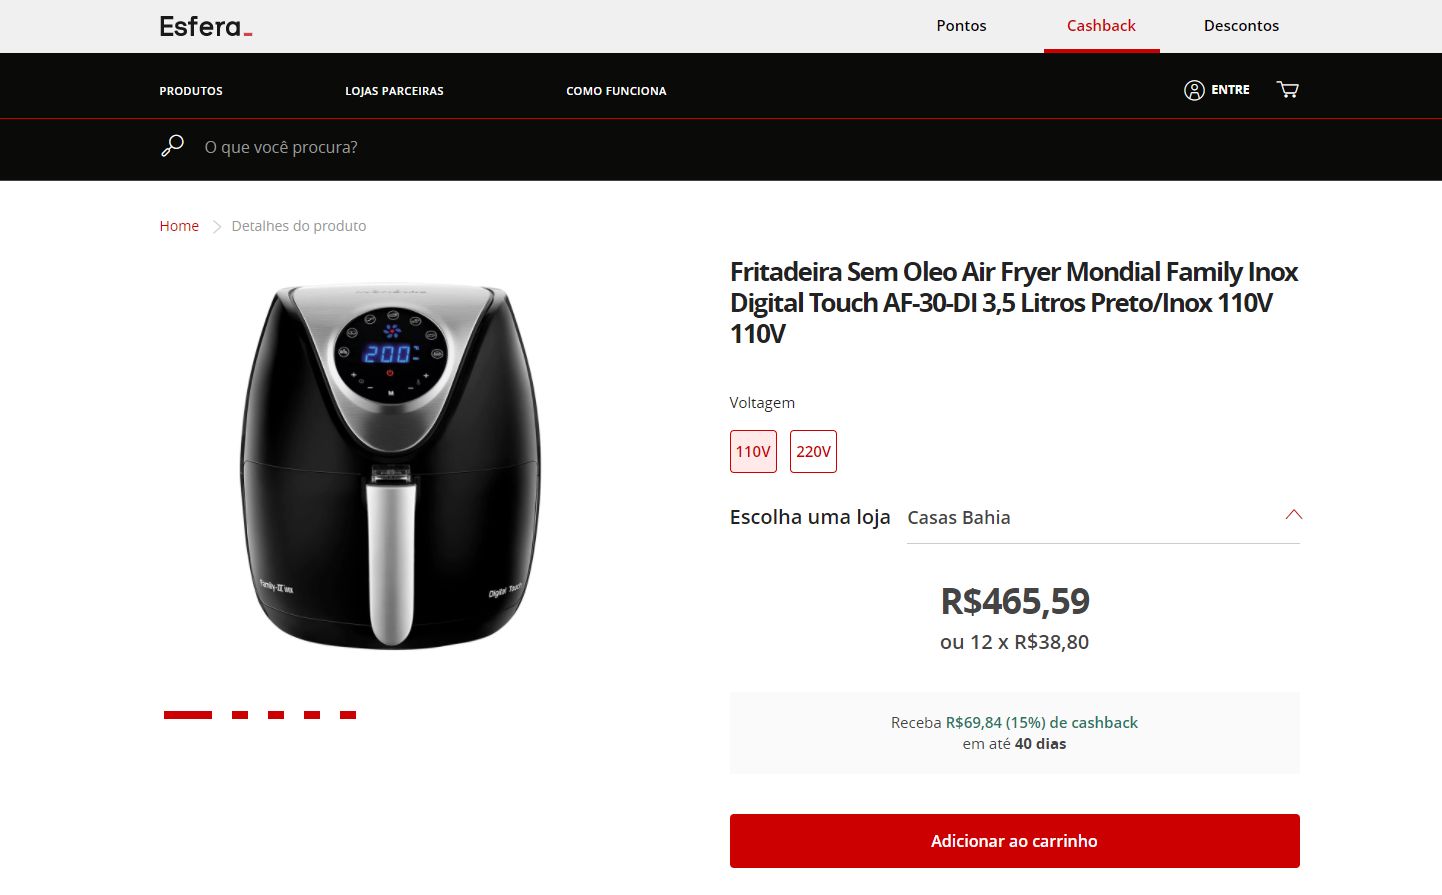Select the Cashback tab
The height and width of the screenshot is (895, 1442).
[1101, 26]
